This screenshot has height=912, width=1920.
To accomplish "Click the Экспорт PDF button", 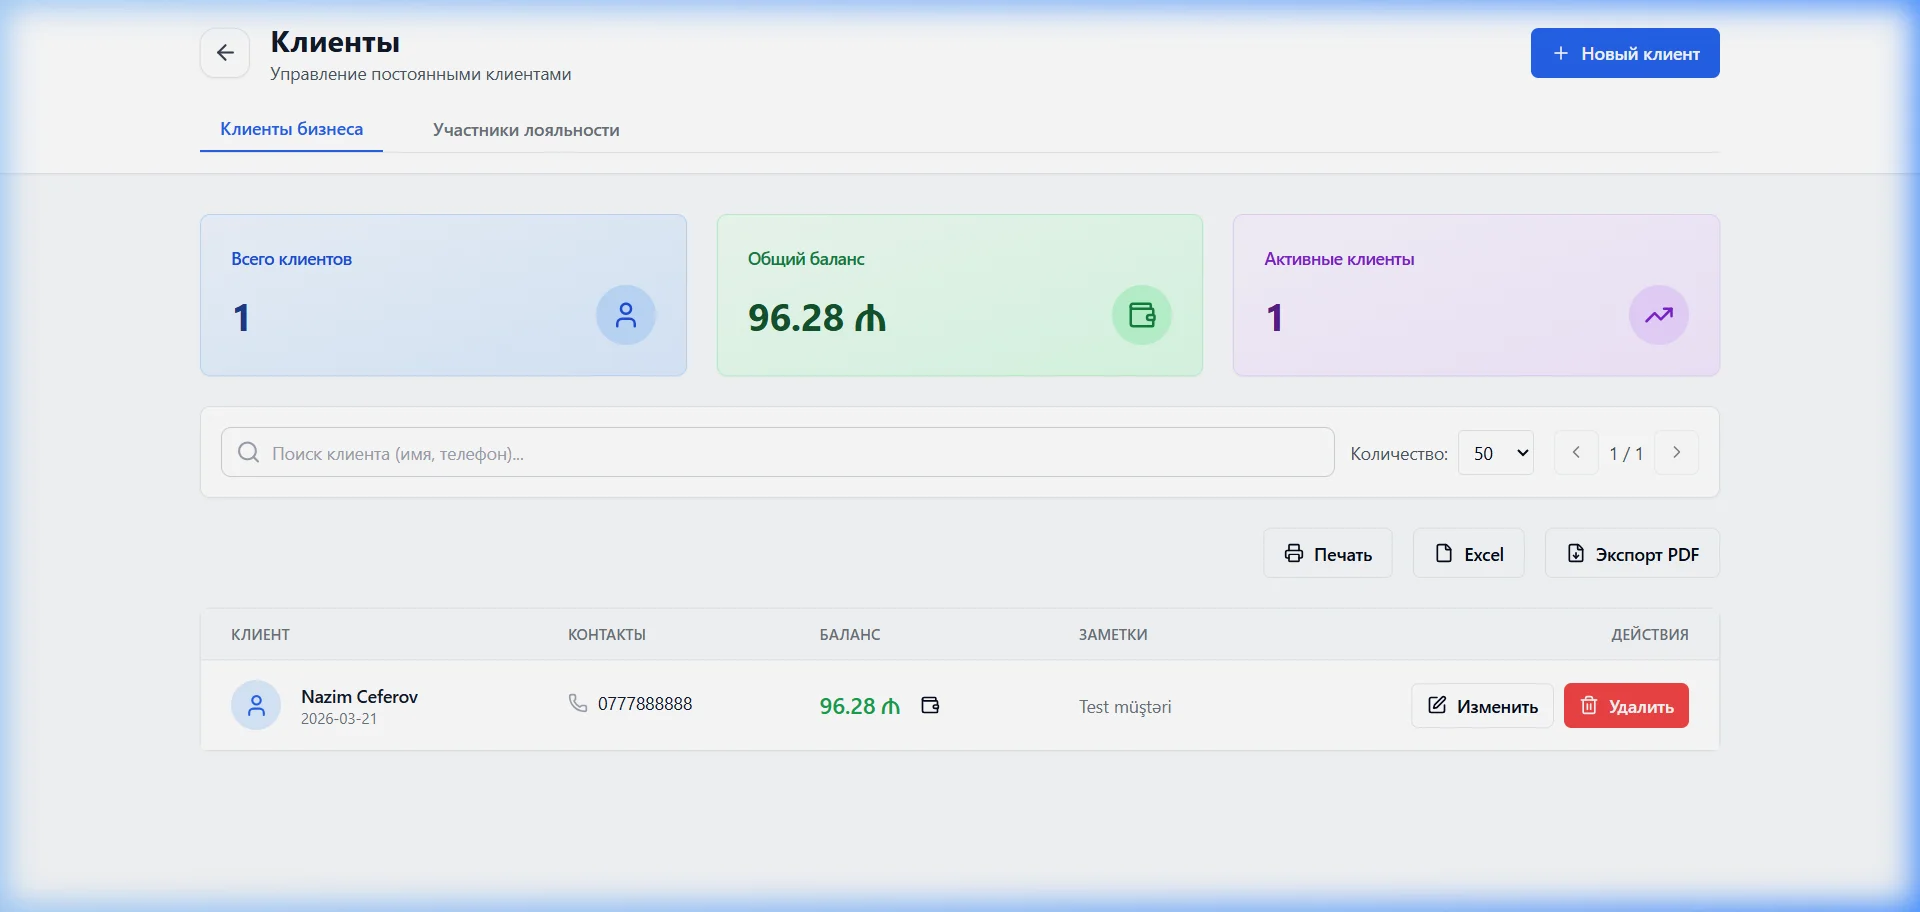I will [x=1632, y=553].
